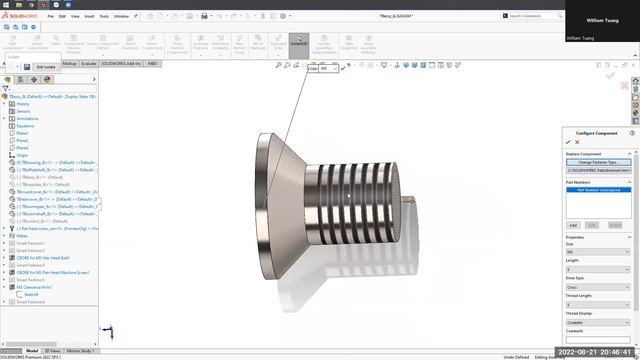Select Equations in the feature tree

(25, 126)
